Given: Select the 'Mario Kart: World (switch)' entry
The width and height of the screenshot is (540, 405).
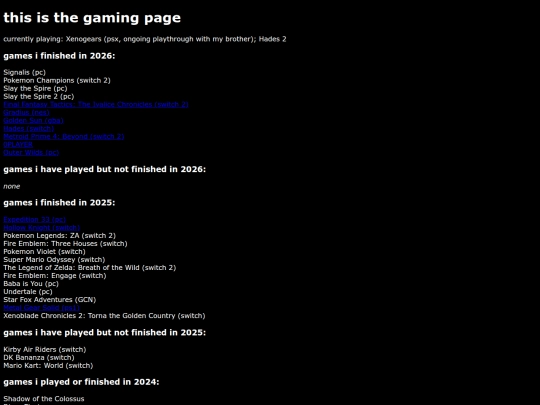Looking at the screenshot, I should pyautogui.click(x=48, y=365).
